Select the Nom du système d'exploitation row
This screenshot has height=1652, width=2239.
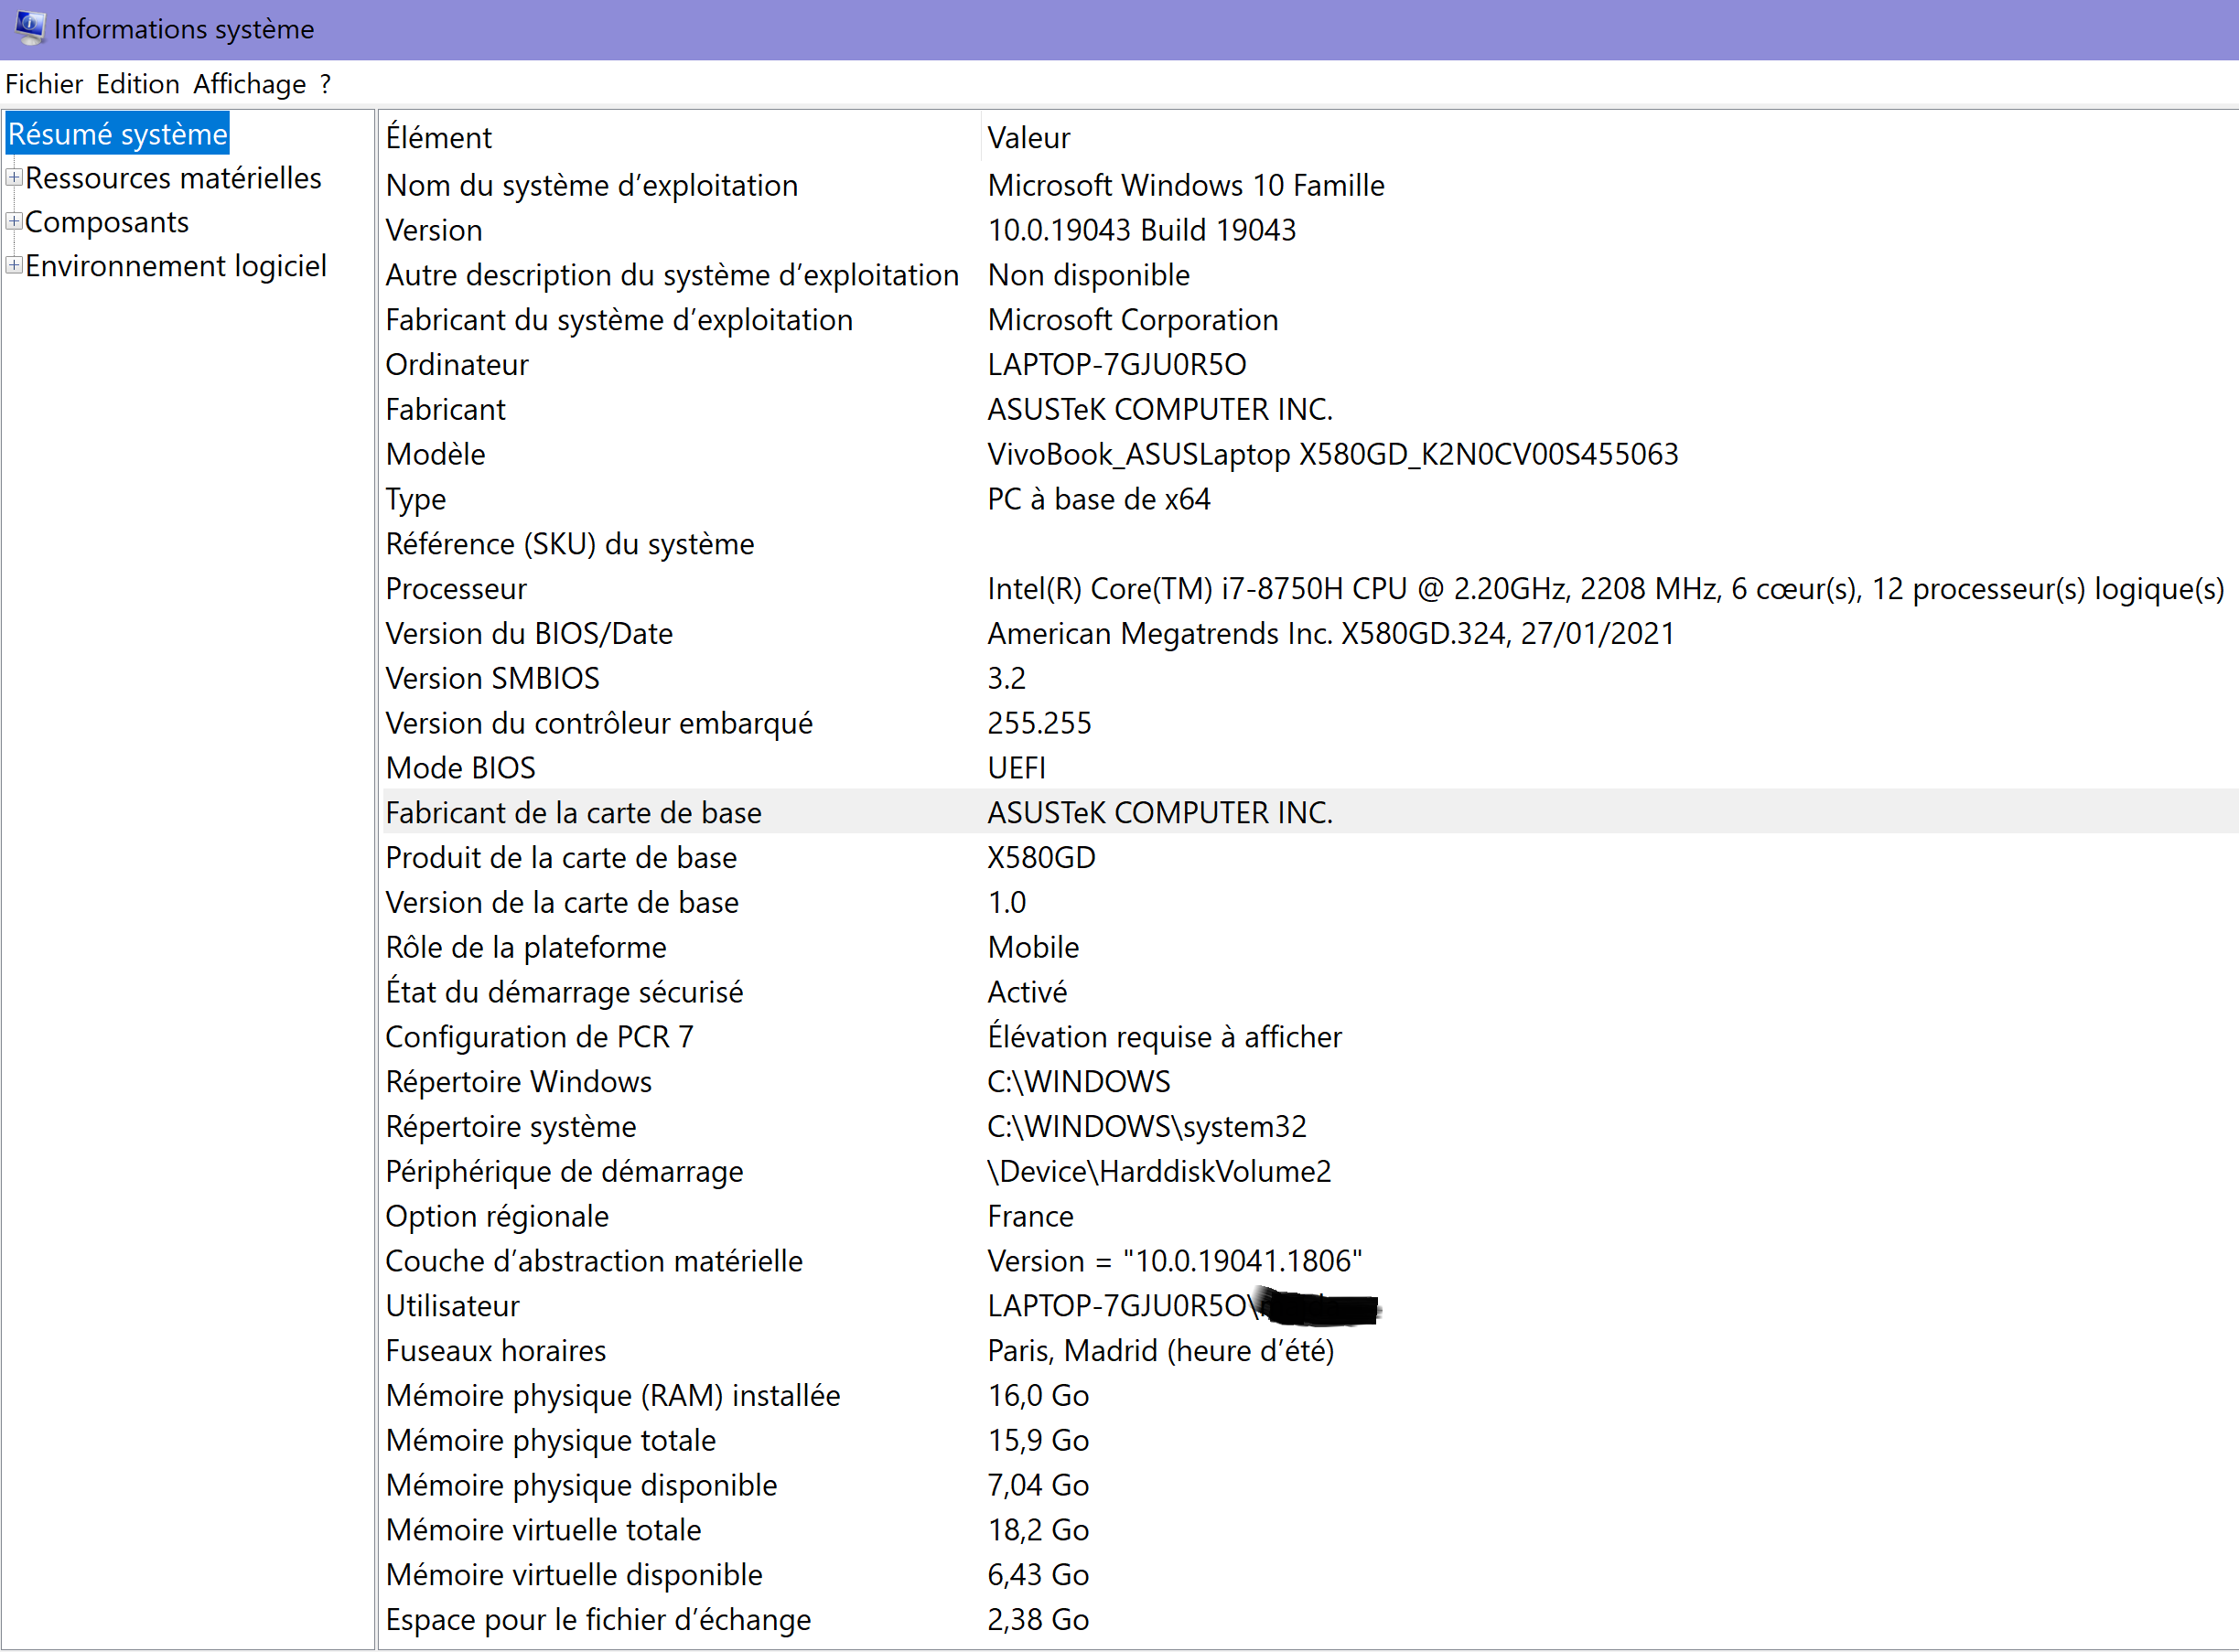(x=592, y=186)
